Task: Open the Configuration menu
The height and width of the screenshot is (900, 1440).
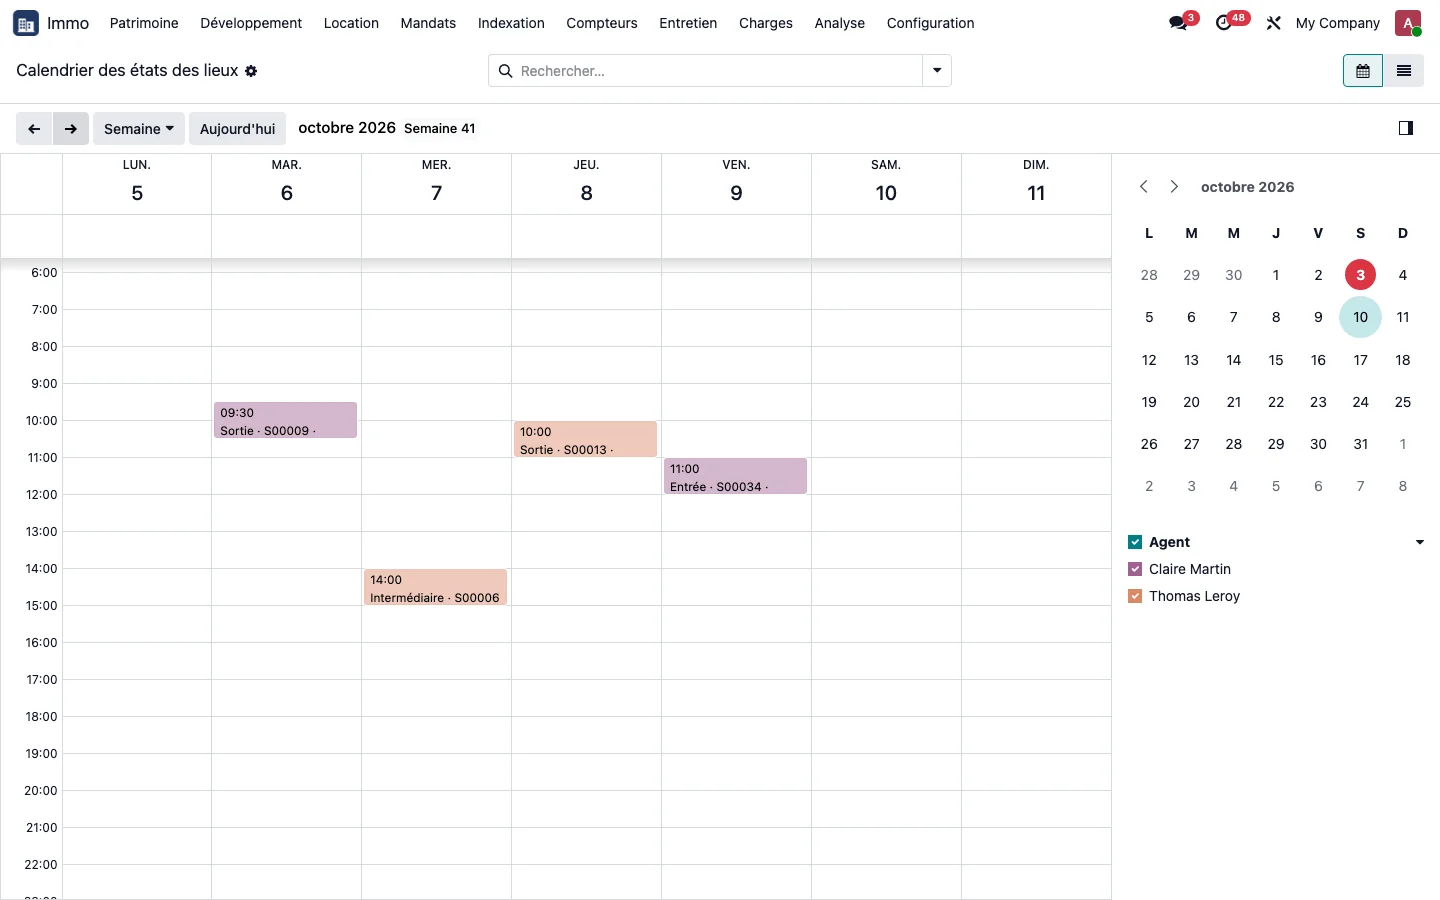Action: [x=930, y=23]
